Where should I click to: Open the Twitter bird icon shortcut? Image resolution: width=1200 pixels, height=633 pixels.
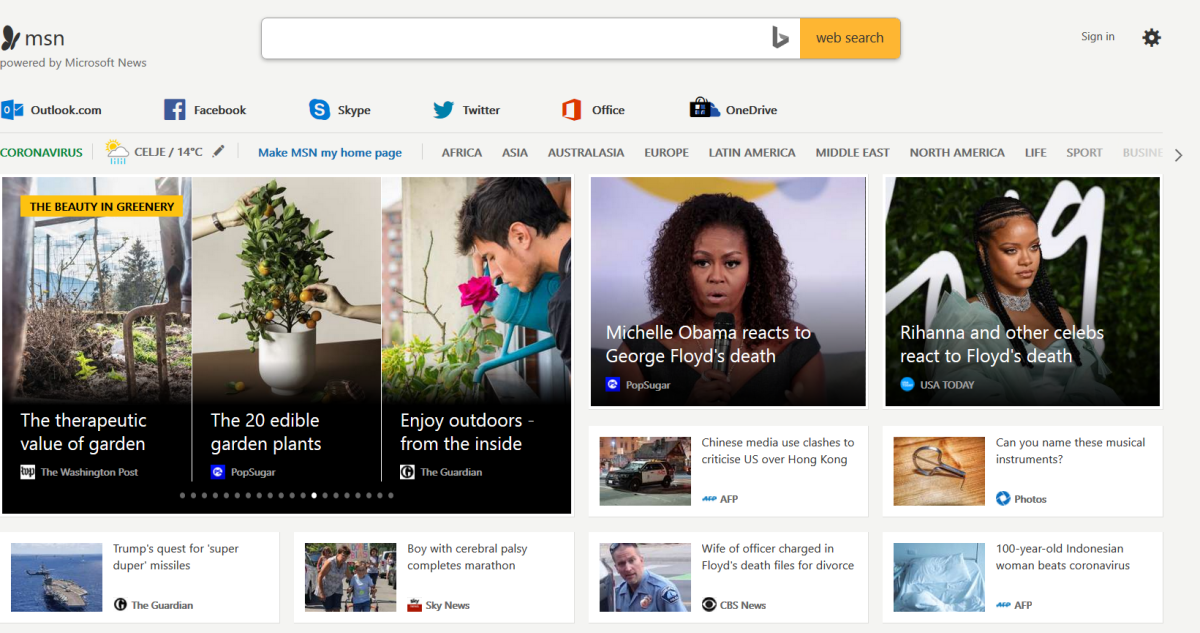tap(443, 110)
